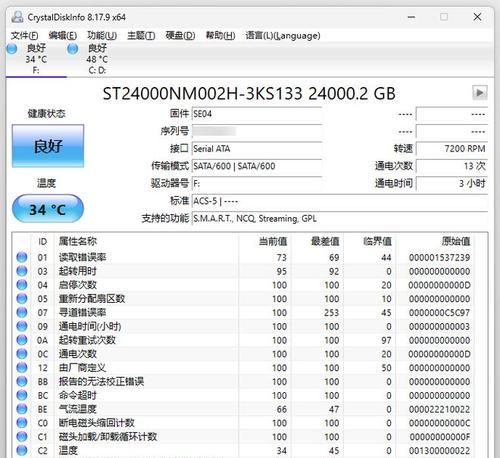Screen dimensions: 500x458
Task: Click the 原始值 column header
Action: [x=456, y=241]
